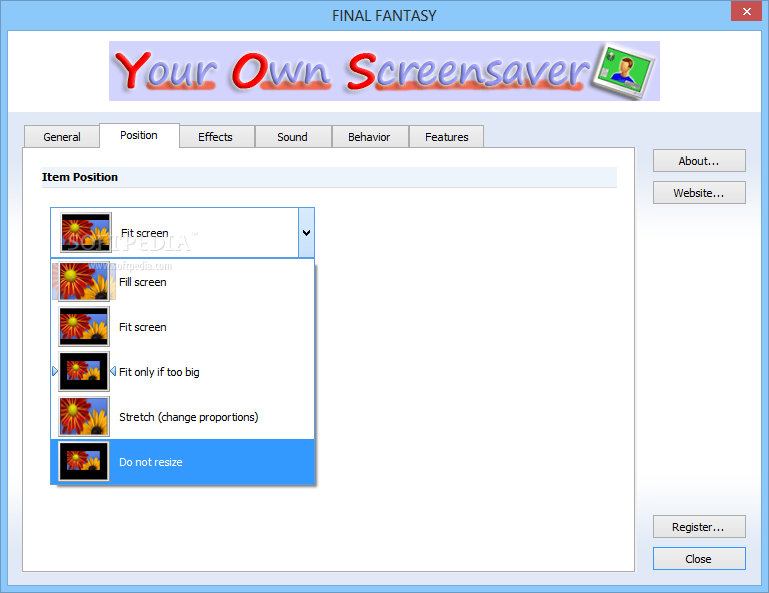
Task: Pick Fit only if too big text
Action: [159, 372]
